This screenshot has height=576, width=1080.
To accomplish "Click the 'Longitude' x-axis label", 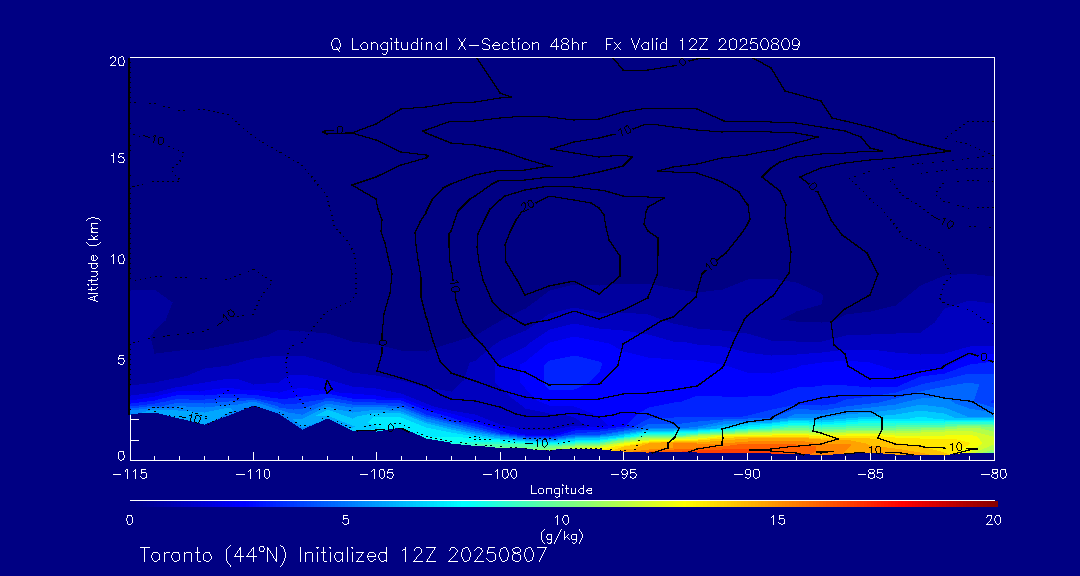I will tap(561, 489).
